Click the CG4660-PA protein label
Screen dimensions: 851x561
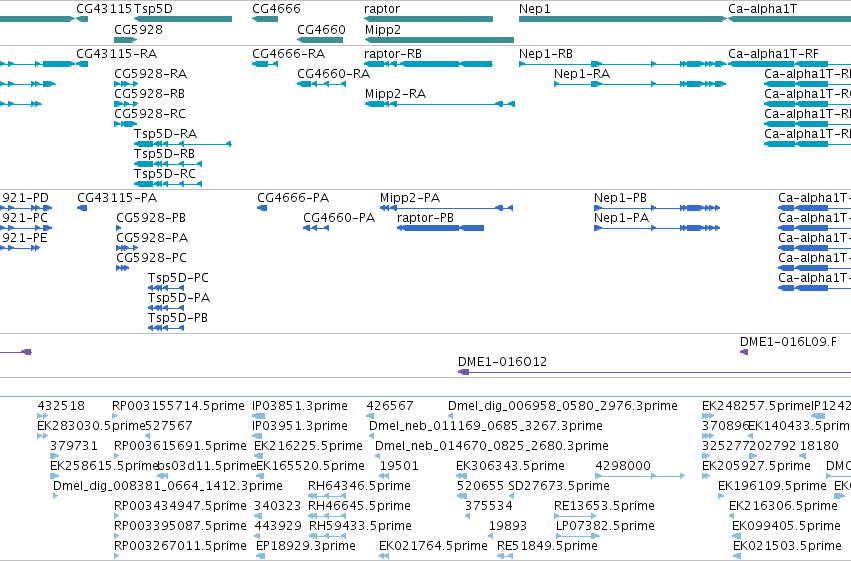pos(339,218)
